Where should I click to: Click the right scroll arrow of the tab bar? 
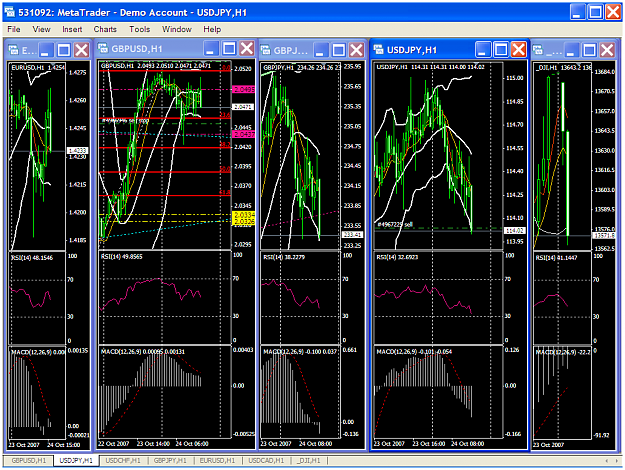click(617, 460)
